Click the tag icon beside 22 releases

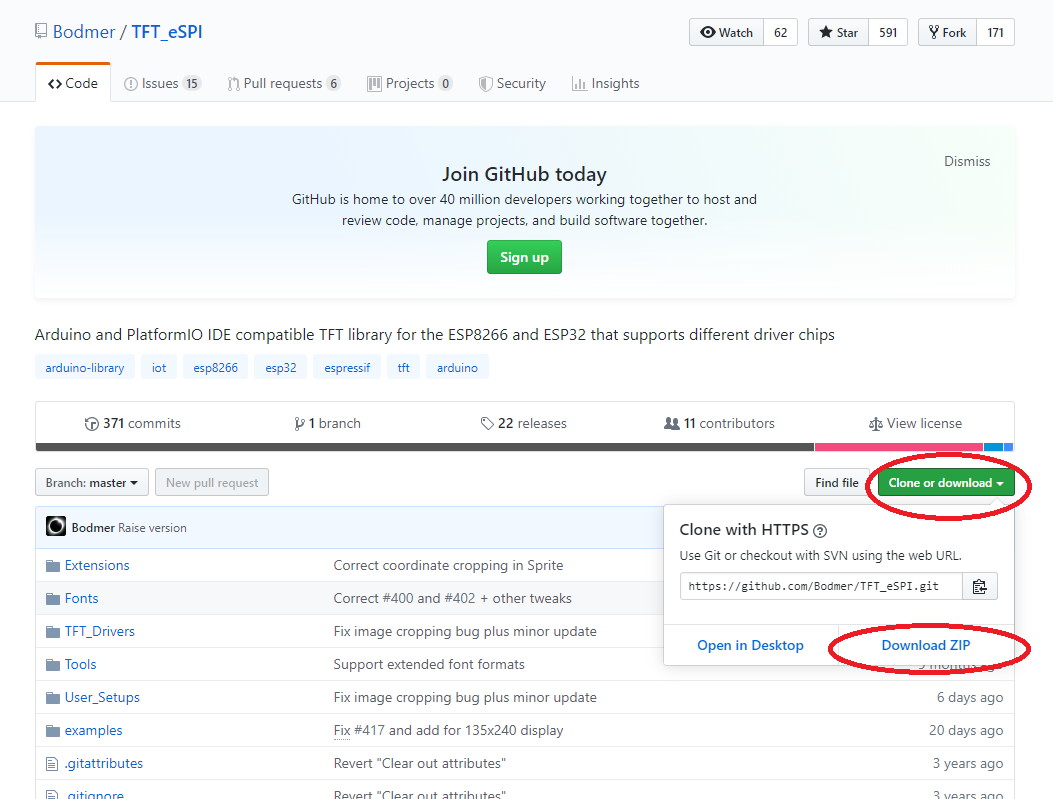[487, 424]
